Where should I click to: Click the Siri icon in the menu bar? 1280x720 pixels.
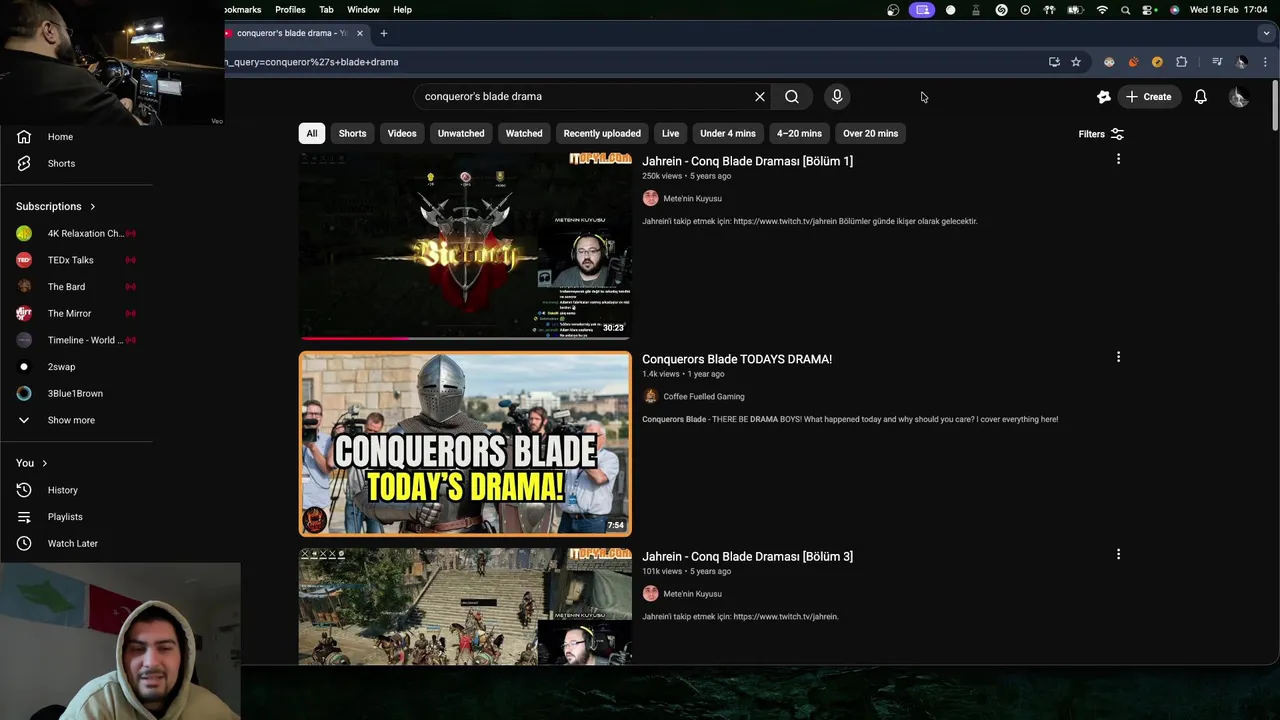(x=1174, y=10)
